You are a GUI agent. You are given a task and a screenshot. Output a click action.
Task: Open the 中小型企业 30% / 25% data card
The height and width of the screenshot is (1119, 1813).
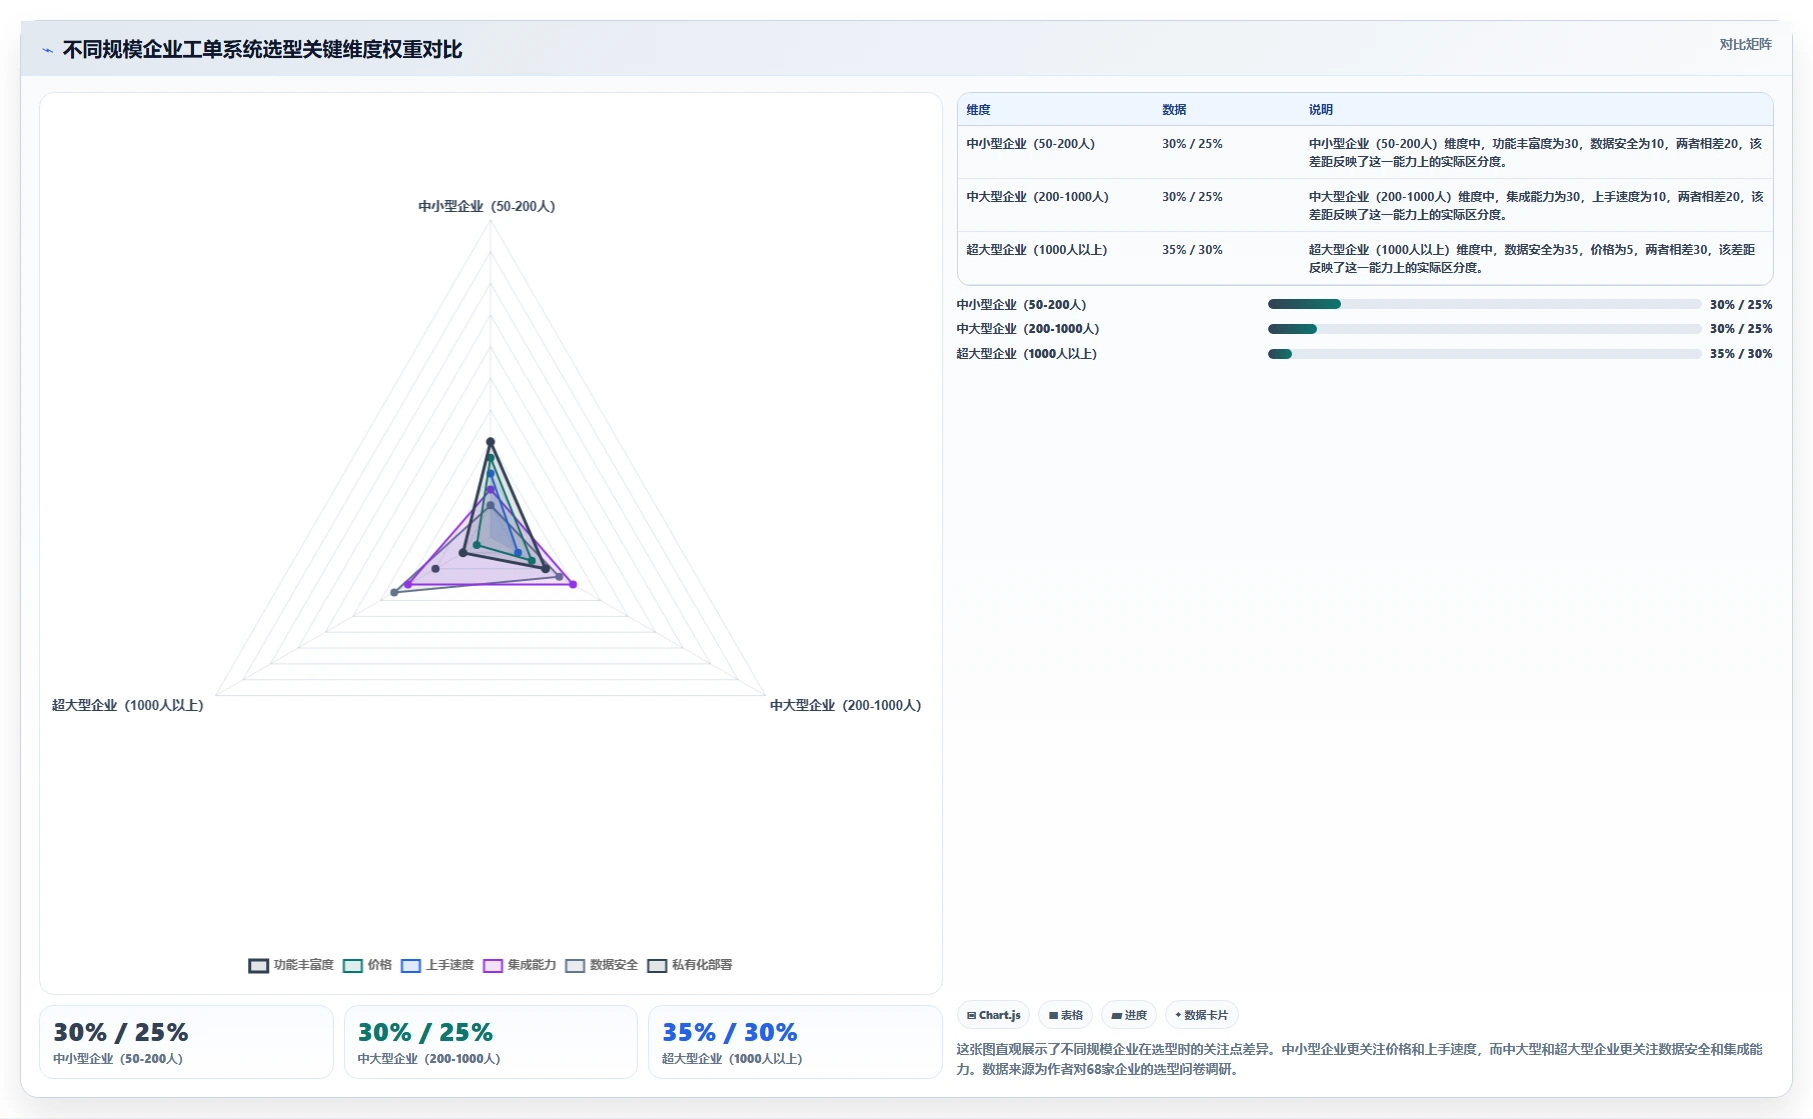pyautogui.click(x=186, y=1042)
